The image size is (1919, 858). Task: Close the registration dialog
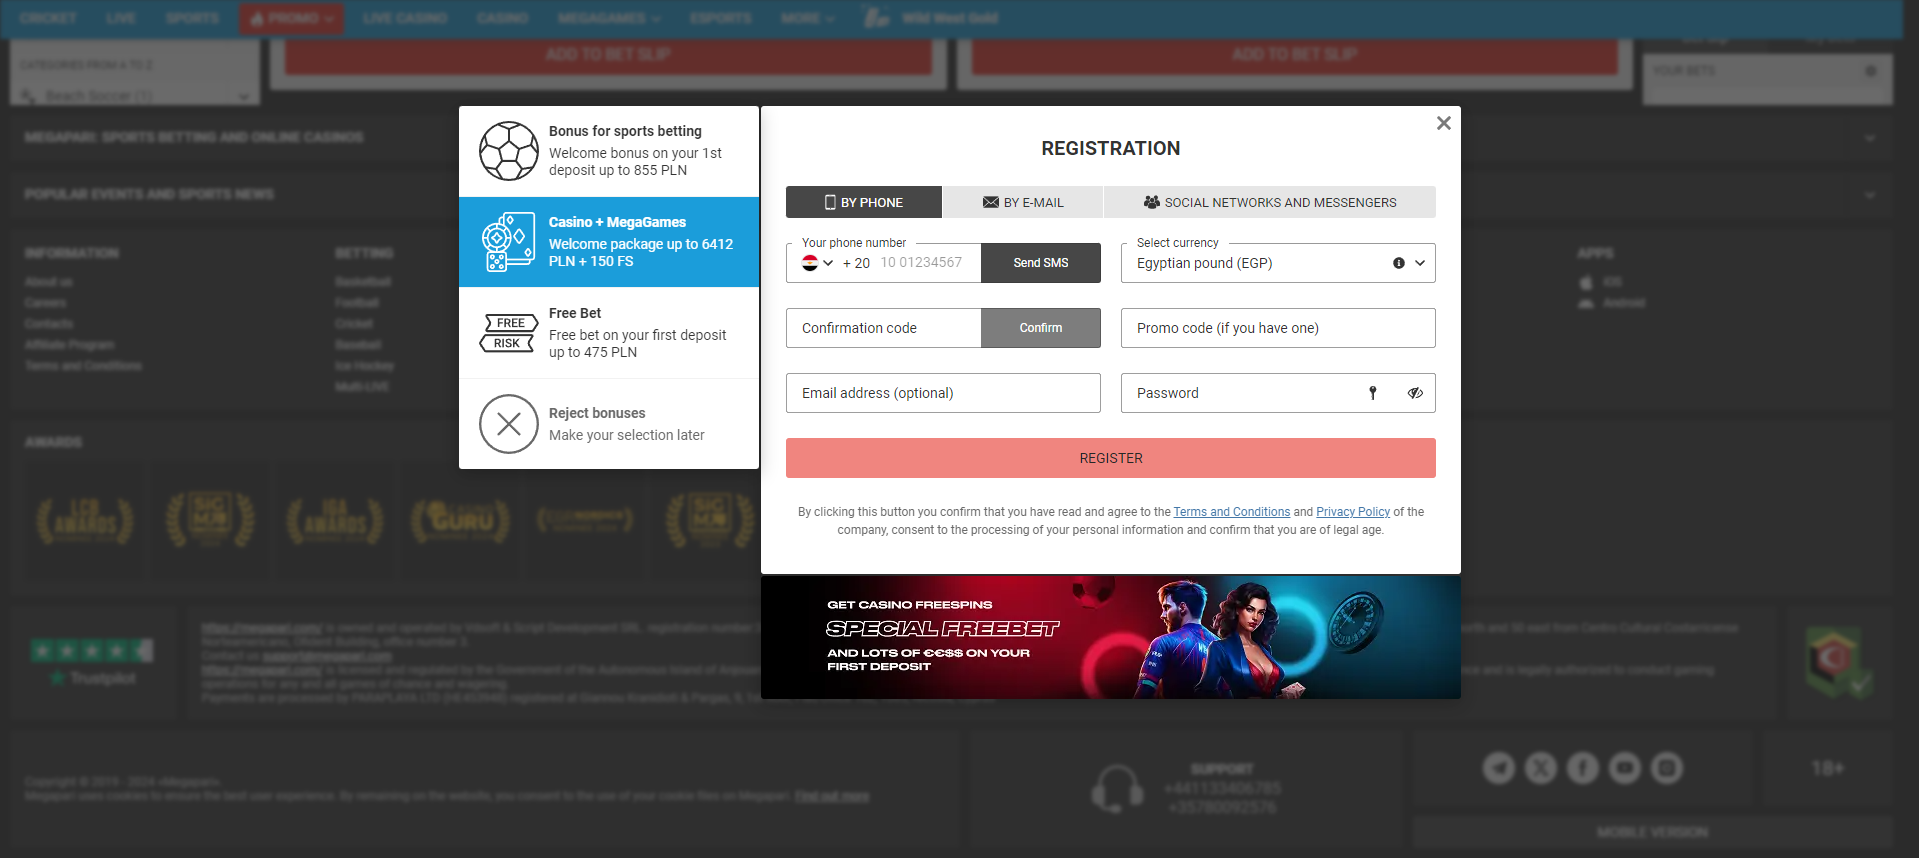[x=1443, y=123]
